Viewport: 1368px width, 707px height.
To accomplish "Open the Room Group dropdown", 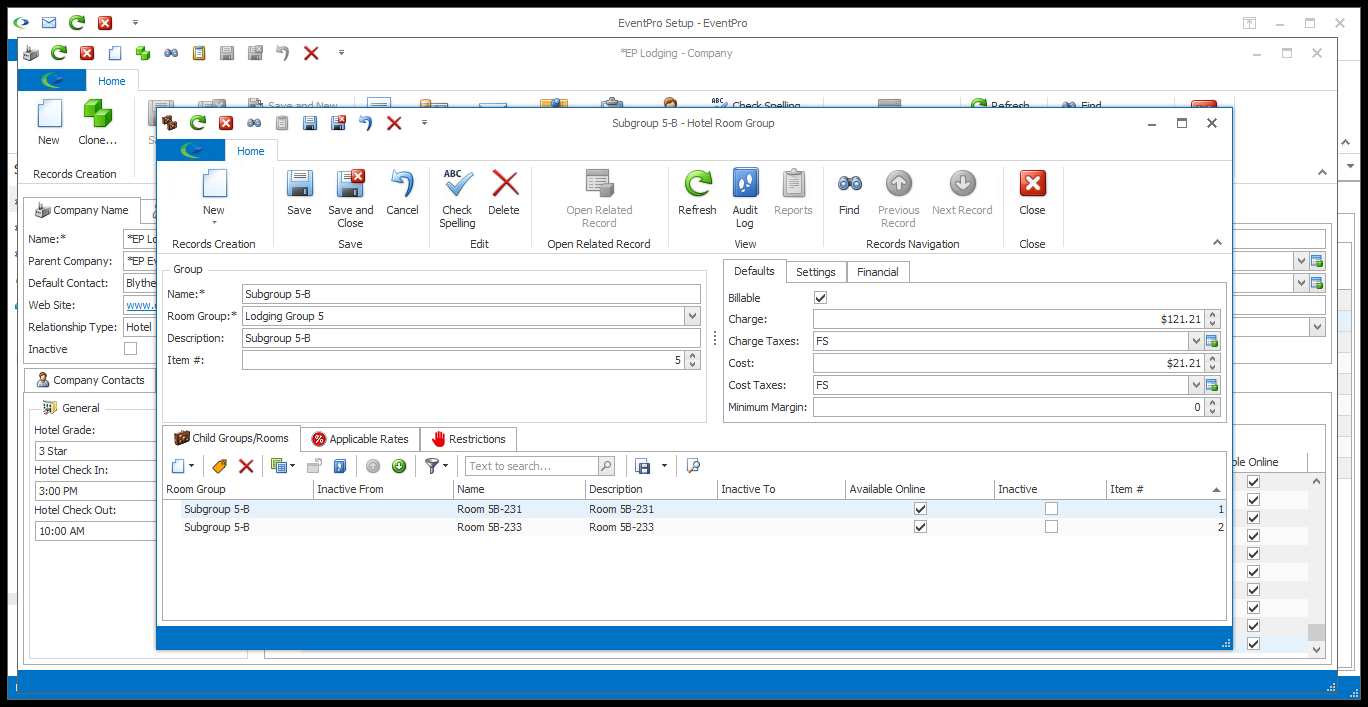I will point(692,316).
